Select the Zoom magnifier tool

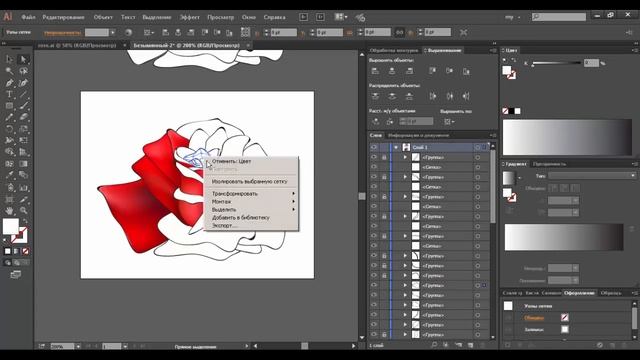23,211
